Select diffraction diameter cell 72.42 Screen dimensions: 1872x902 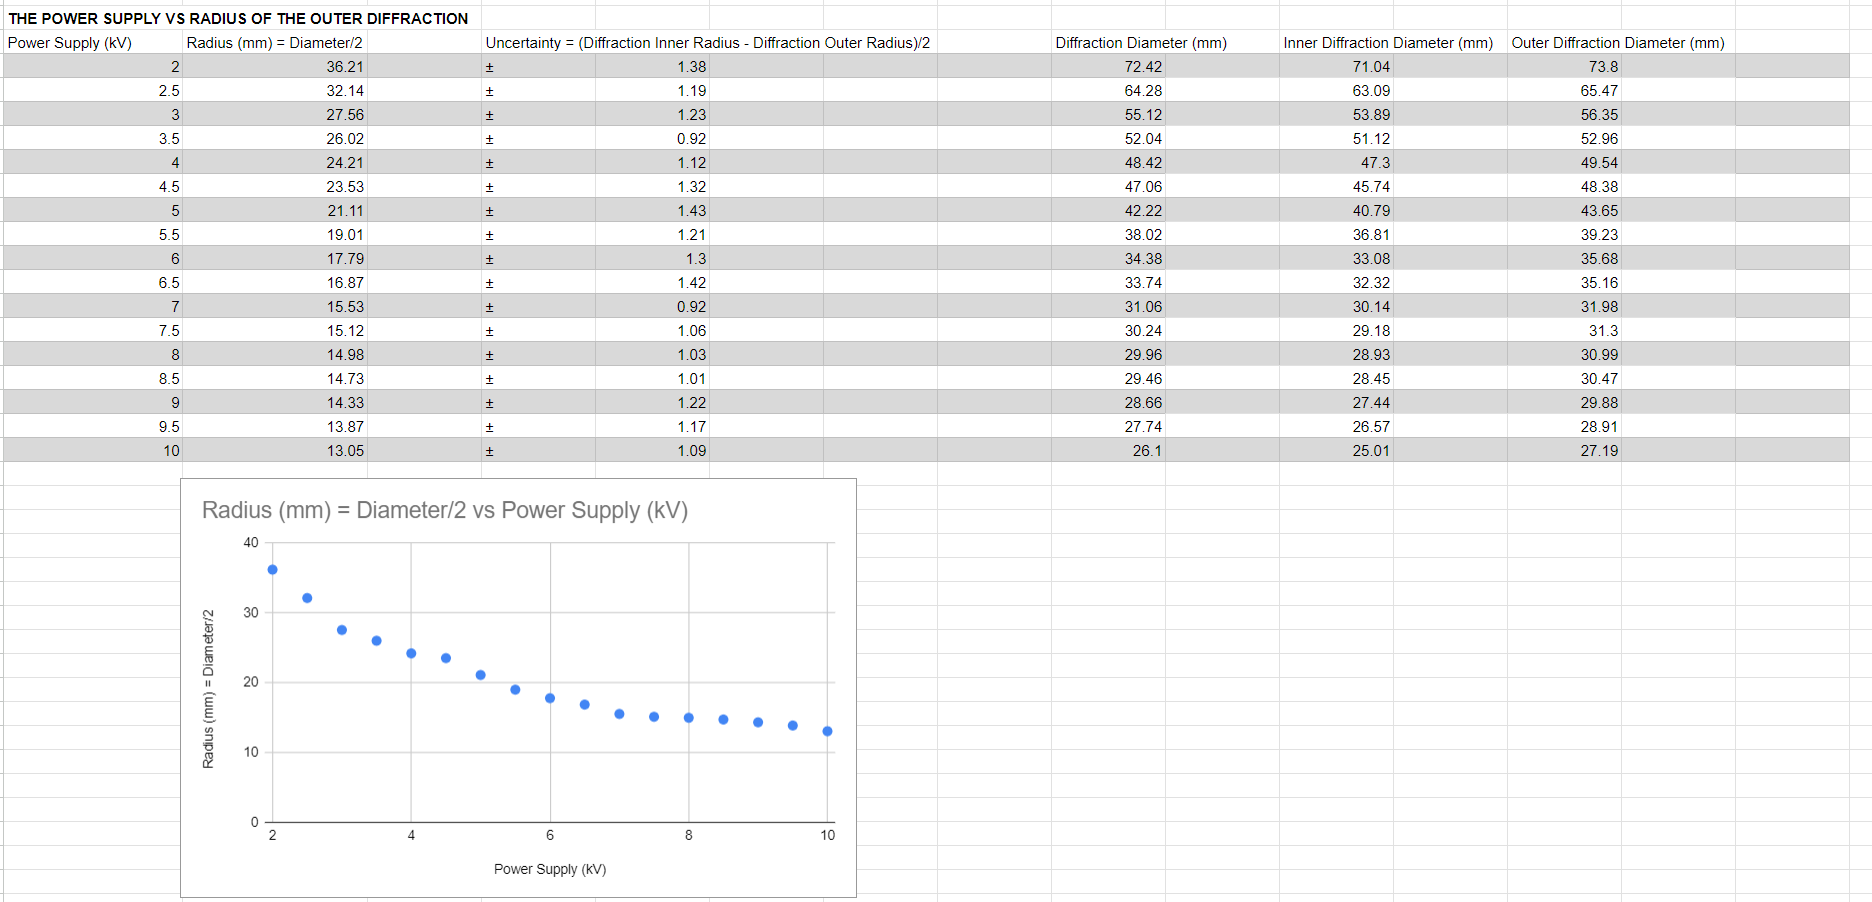[x=1143, y=66]
